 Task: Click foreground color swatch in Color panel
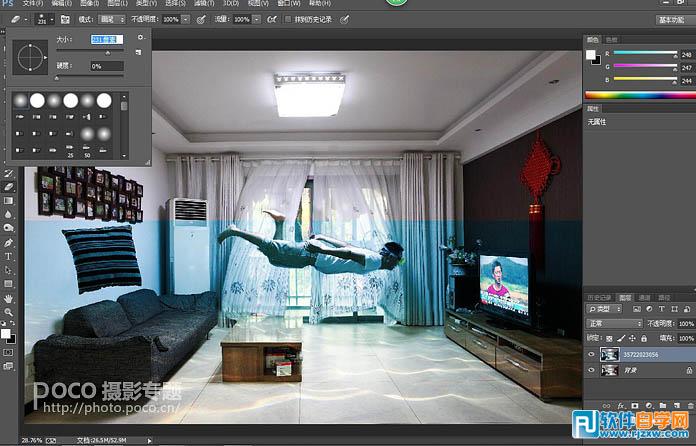click(590, 55)
